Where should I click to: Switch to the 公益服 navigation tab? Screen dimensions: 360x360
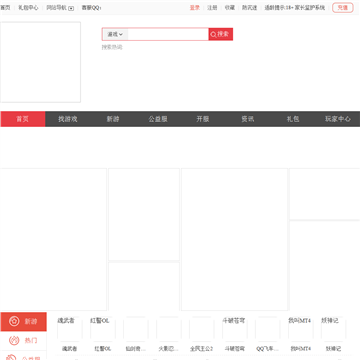point(158,119)
